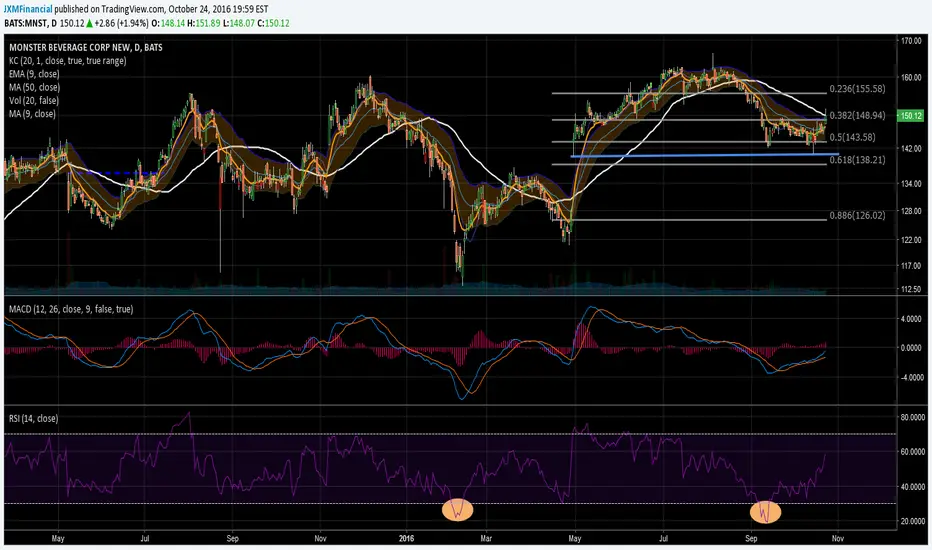The width and height of the screenshot is (932, 550).
Task: Click the +2.86 (+1.94%) change value
Action: (121, 24)
